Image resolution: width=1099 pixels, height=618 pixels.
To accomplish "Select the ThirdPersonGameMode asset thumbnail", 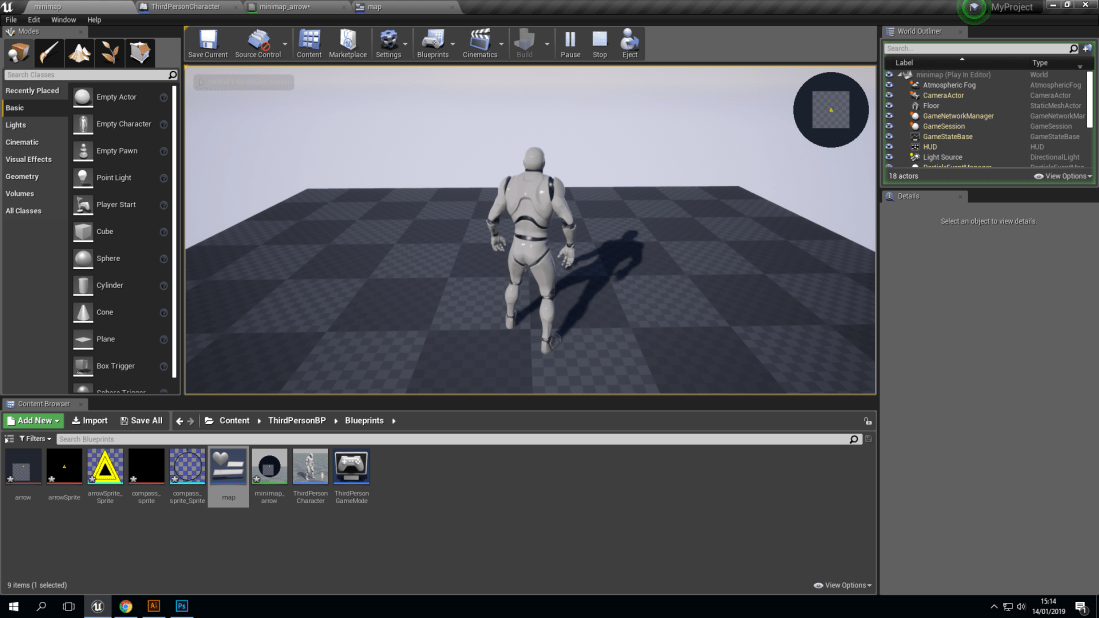I will (351, 466).
